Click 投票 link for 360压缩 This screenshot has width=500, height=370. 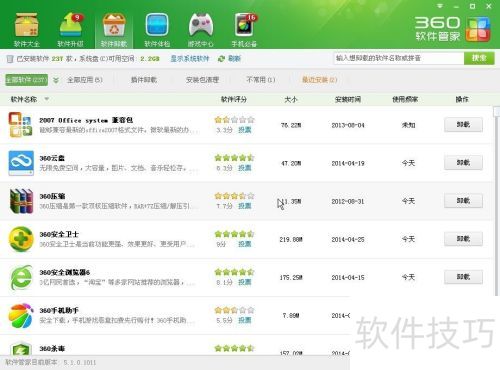point(244,206)
